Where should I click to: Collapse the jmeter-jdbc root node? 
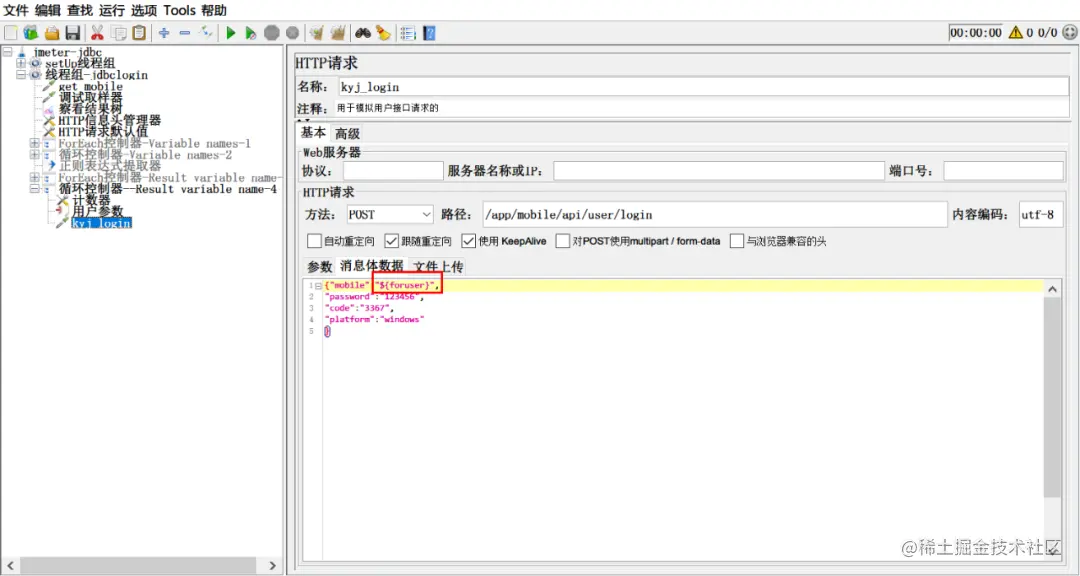pyautogui.click(x=8, y=52)
